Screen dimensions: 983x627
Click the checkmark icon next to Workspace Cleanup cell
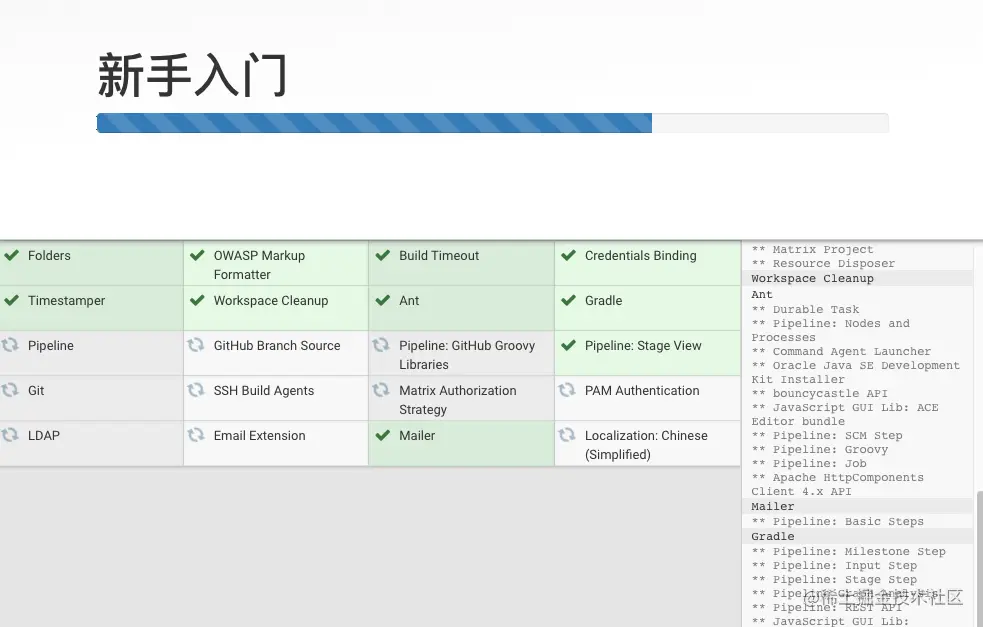point(197,300)
